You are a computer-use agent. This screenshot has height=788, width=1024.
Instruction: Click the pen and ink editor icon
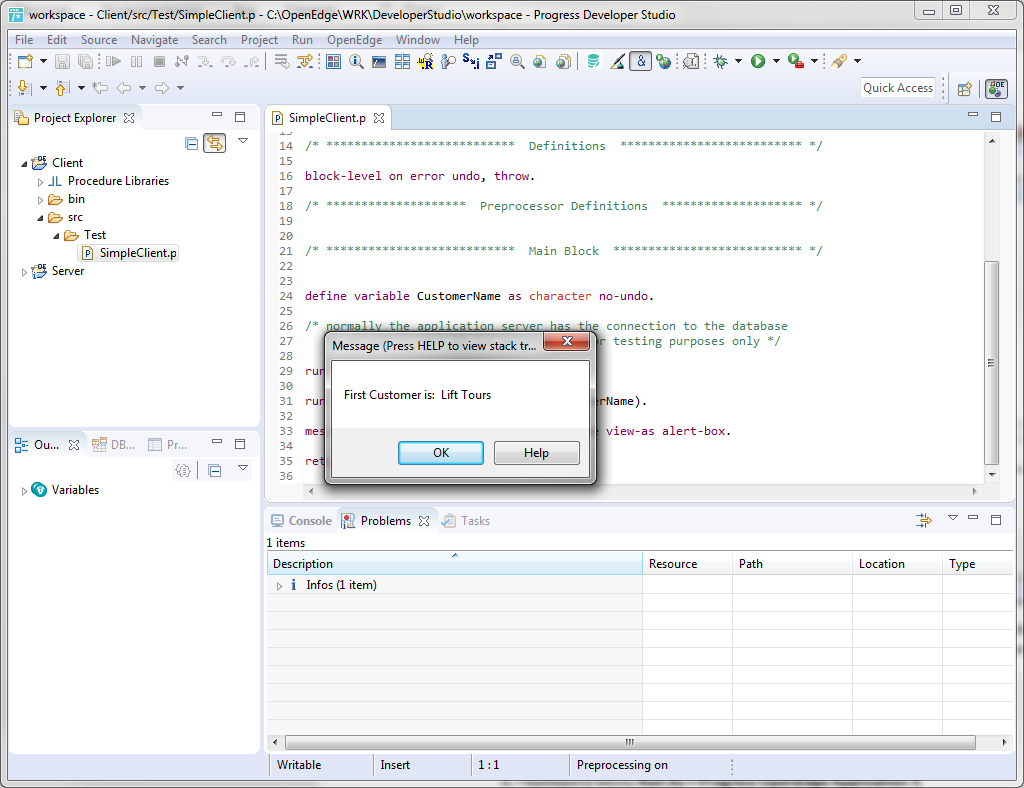pos(617,61)
